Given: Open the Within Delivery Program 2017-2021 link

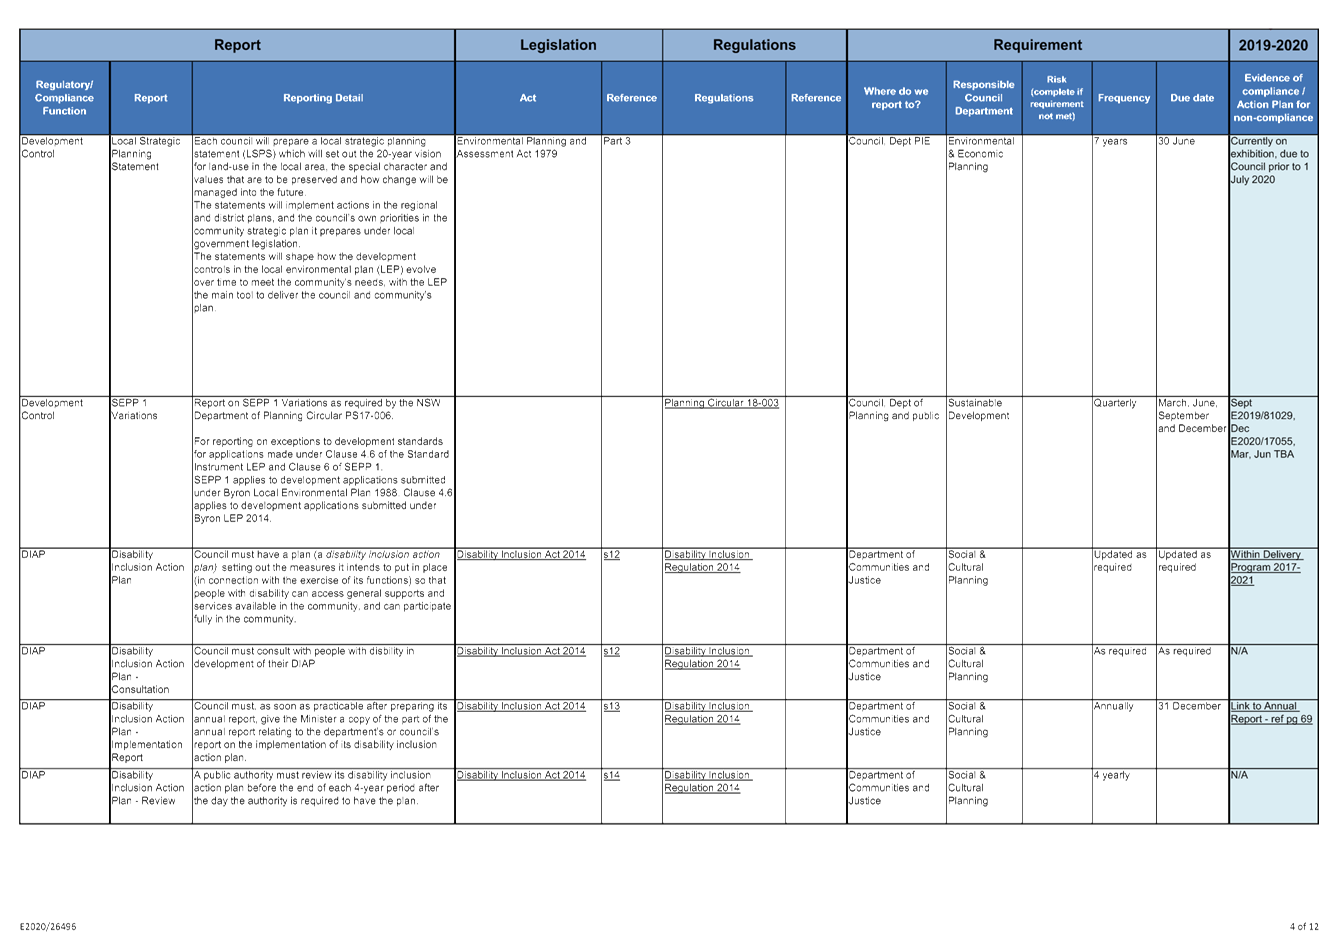Looking at the screenshot, I should tap(1265, 567).
